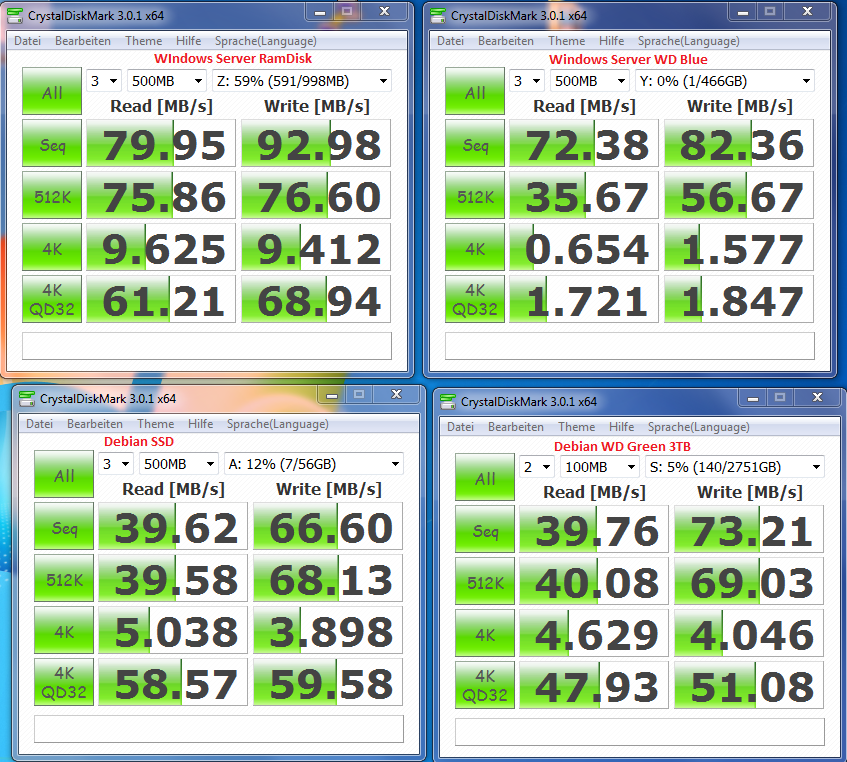Start 4K QD32 test in the WD Blue window

click(x=475, y=299)
